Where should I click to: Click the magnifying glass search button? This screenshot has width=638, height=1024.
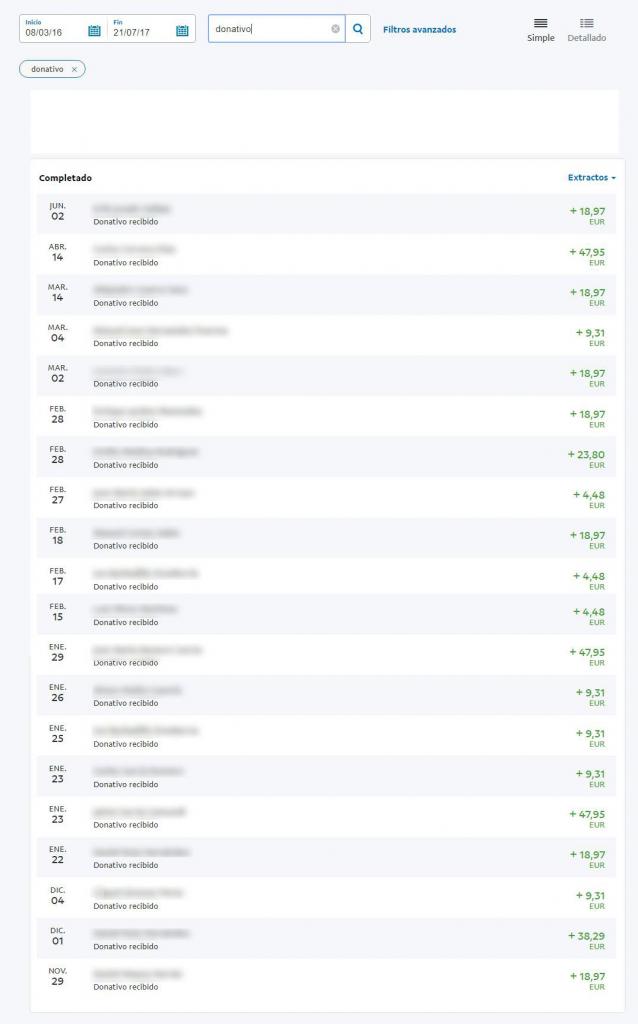pos(359,29)
